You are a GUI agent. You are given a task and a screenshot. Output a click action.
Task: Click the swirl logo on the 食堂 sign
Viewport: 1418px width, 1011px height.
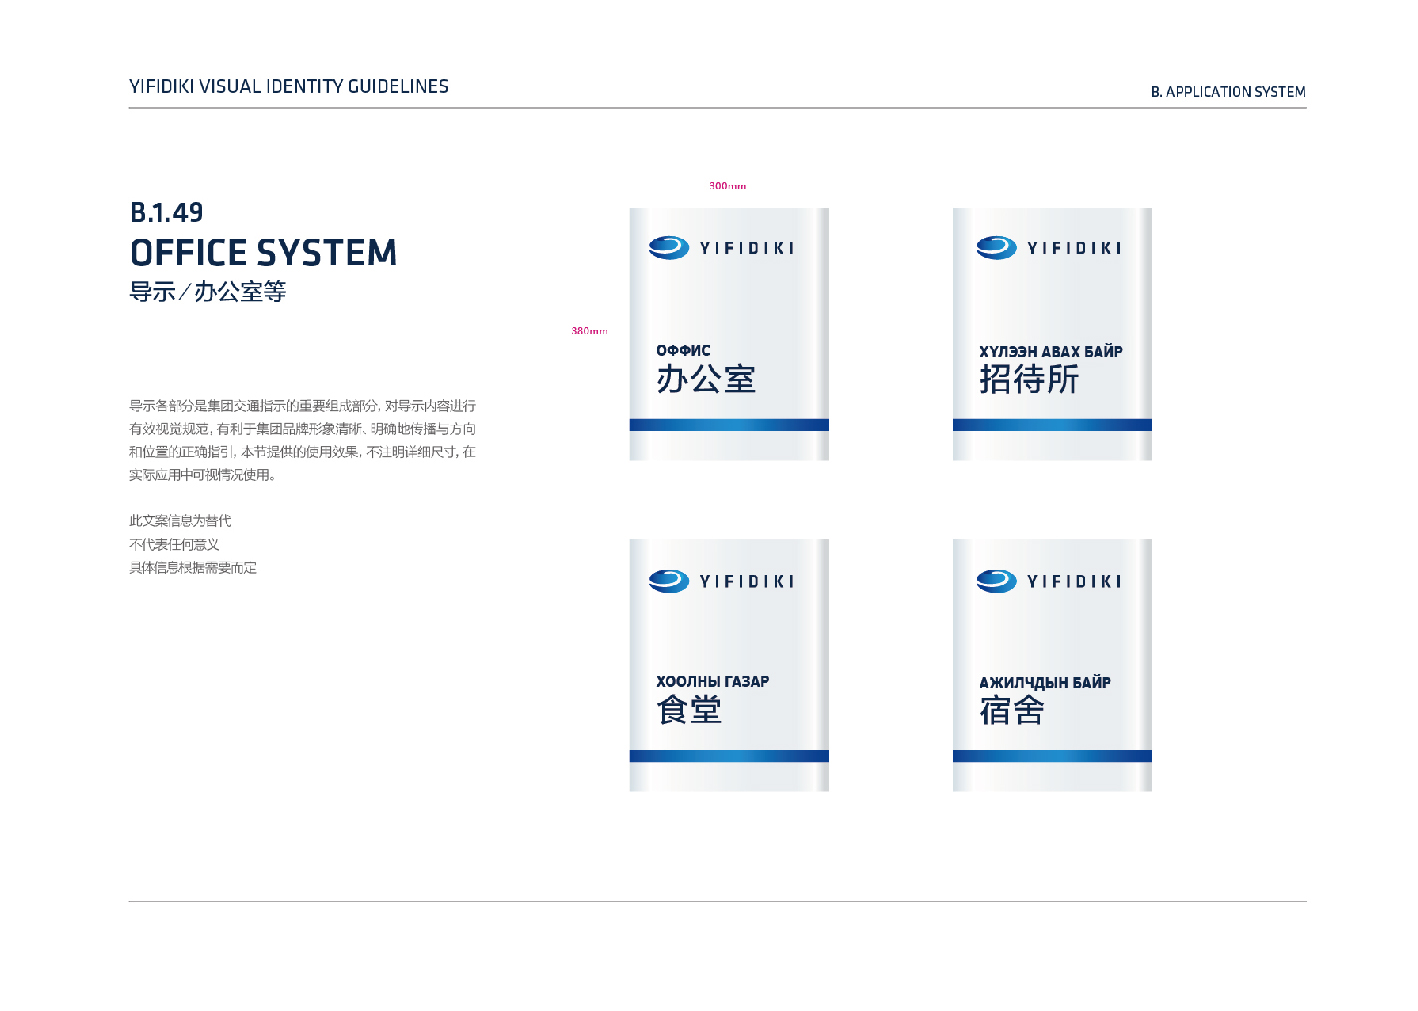[668, 581]
